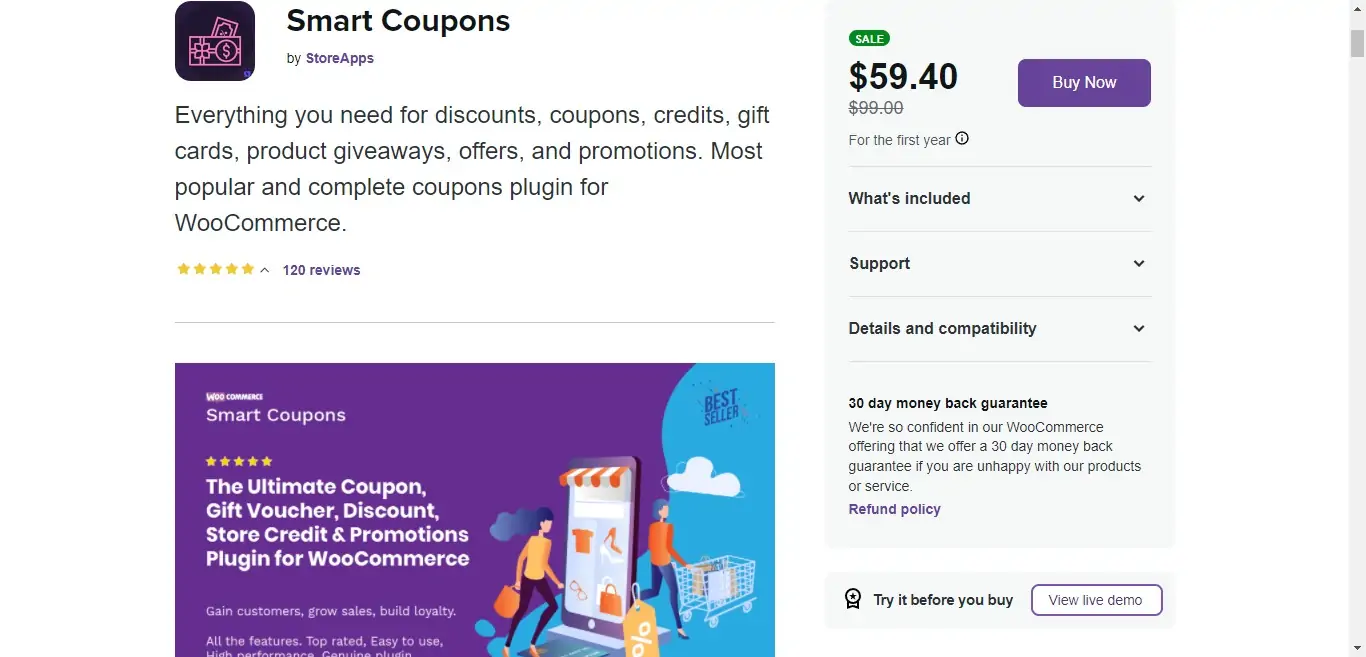Open the rating breakdown chevron beside the stars
The image size is (1366, 657).
(x=265, y=270)
